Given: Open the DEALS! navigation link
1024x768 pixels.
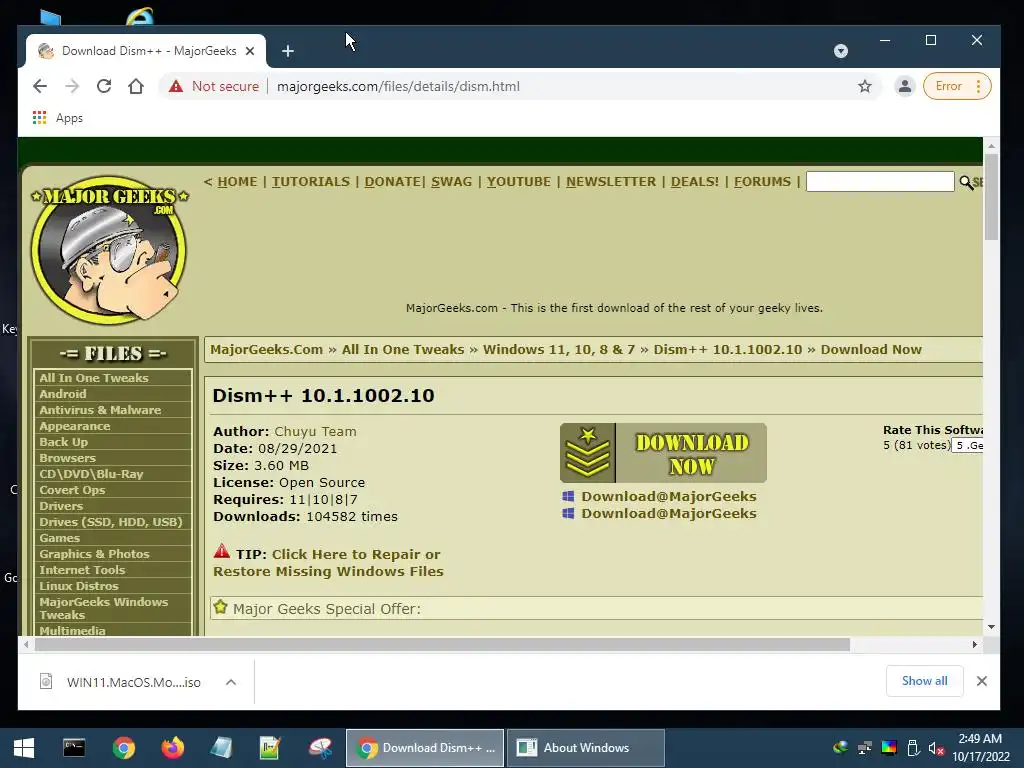Looking at the screenshot, I should (694, 182).
